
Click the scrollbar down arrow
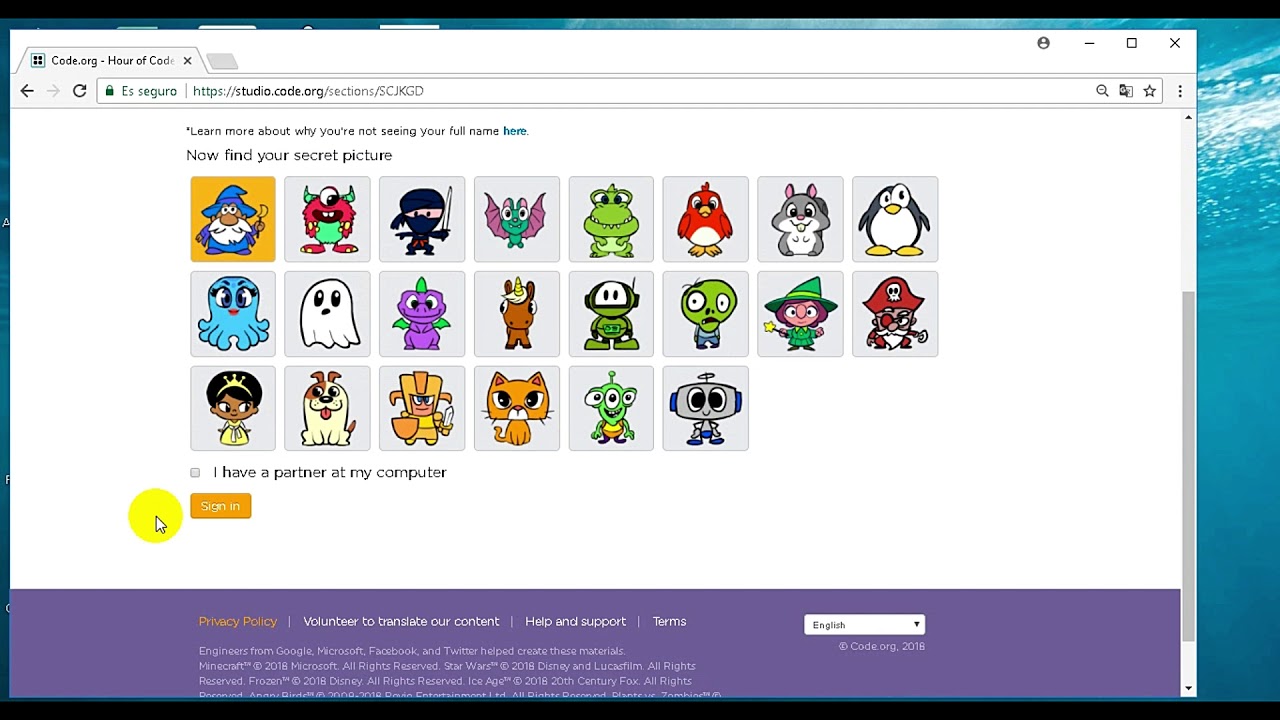(1188, 688)
